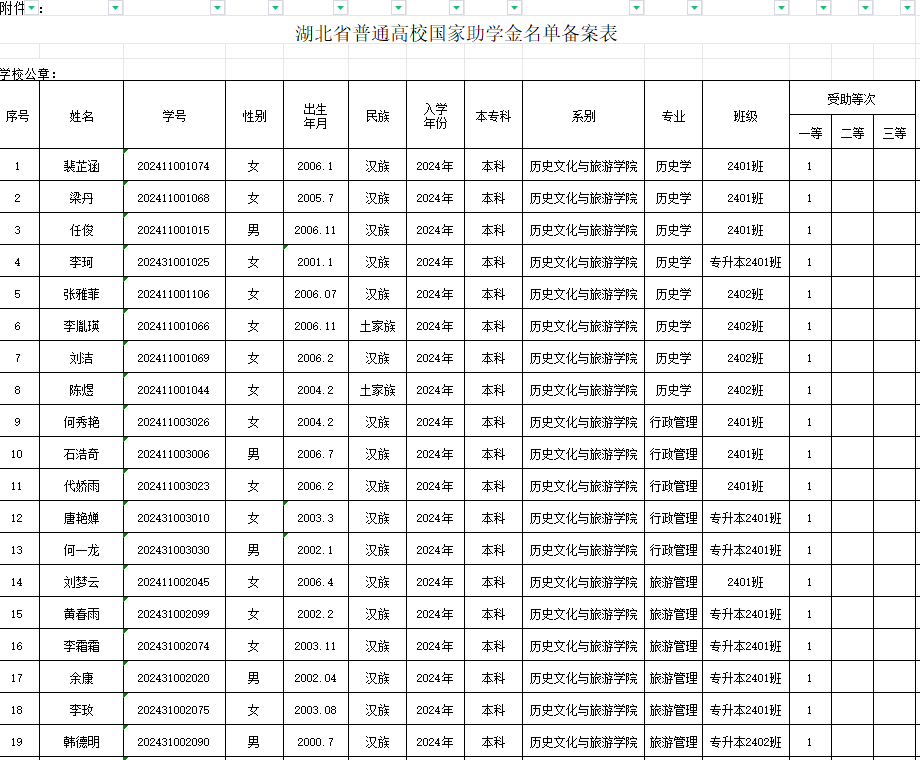Open filter dropdown above the 学号 column
Screen dimensions: 920x760
(x=217, y=8)
